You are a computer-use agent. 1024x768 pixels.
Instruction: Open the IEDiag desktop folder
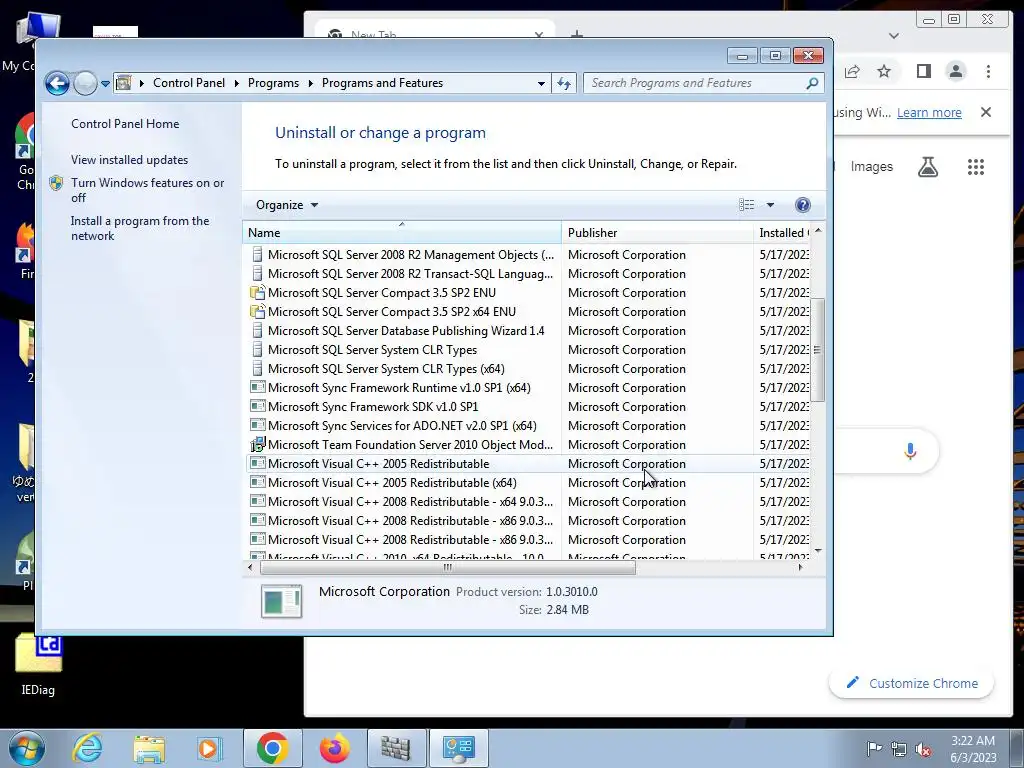[38, 665]
